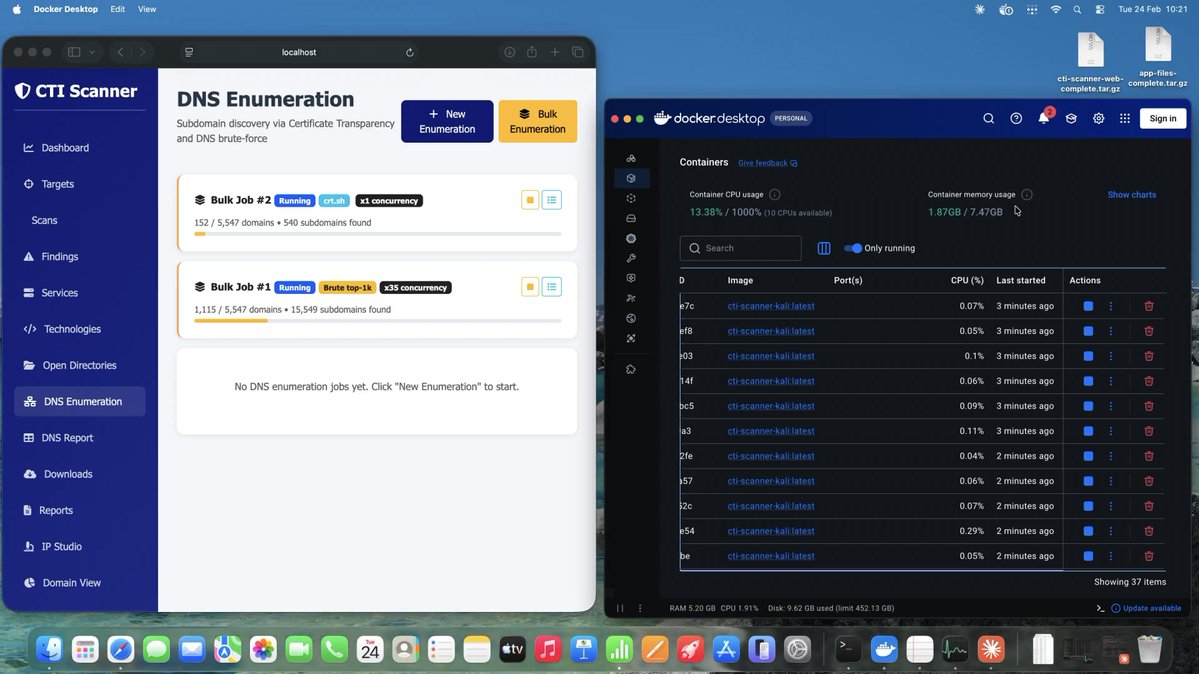This screenshot has width=1199, height=674.
Task: Open Docker Desktop menu in menu bar
Action: click(x=66, y=9)
